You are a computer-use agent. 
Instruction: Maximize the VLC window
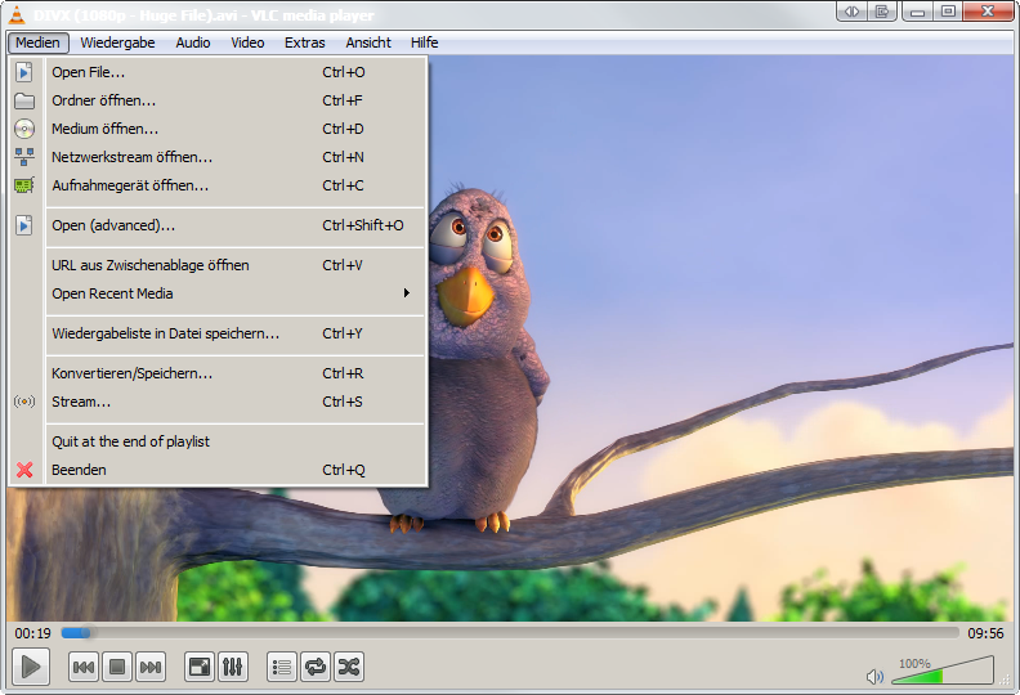[948, 12]
